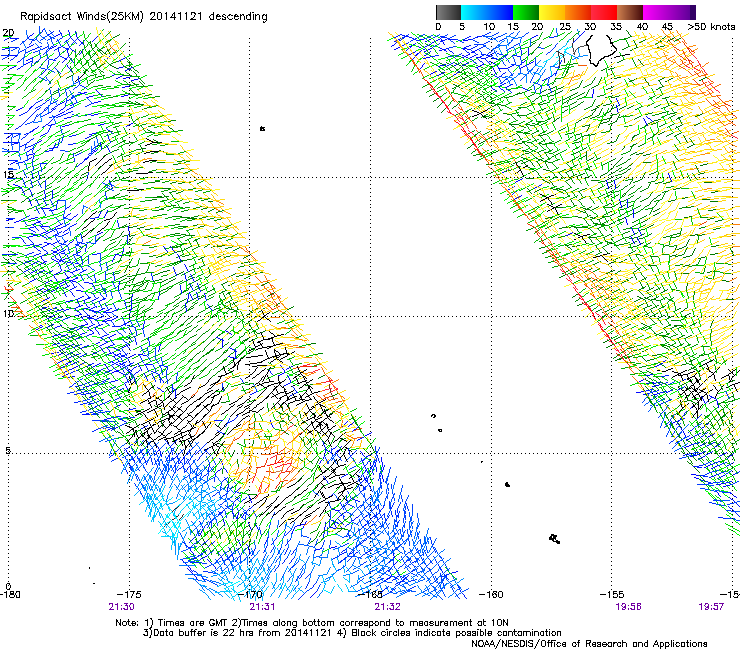Image resolution: width=740 pixels, height=650 pixels.
Task: Click the longitude '-155' axis label
Action: coord(612,594)
